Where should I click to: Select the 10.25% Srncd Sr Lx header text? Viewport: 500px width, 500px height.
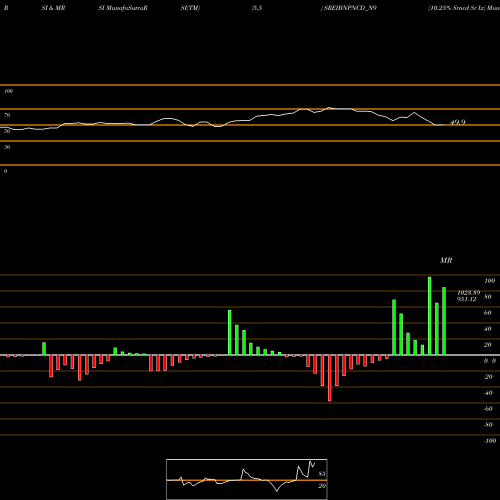(x=457, y=8)
